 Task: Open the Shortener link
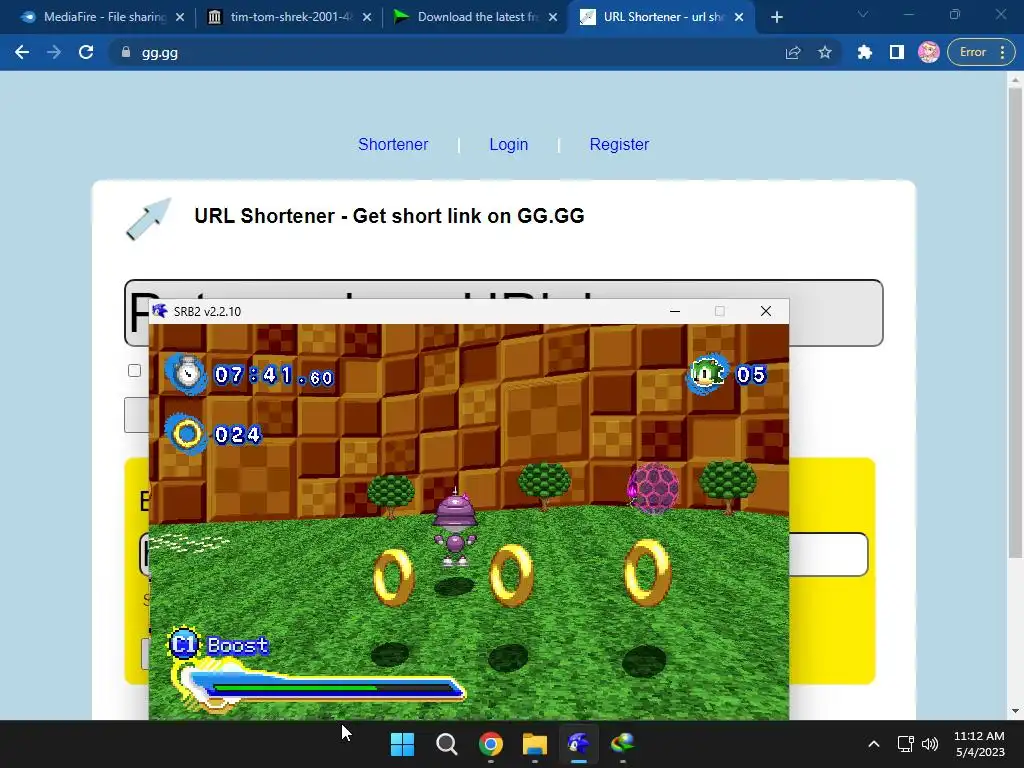click(x=393, y=144)
